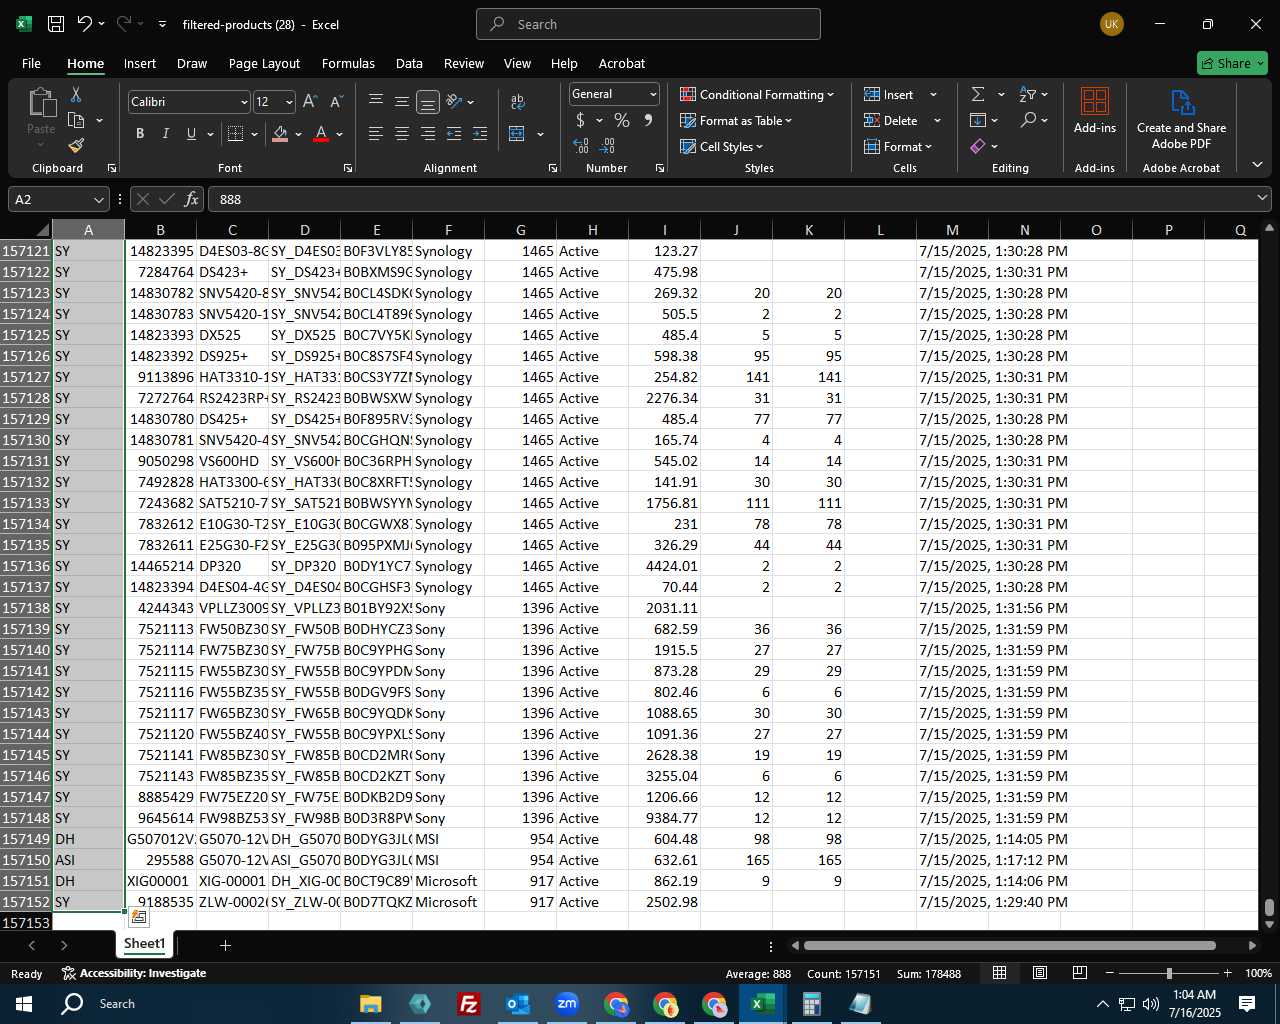Apply Comma Style format

pyautogui.click(x=648, y=120)
